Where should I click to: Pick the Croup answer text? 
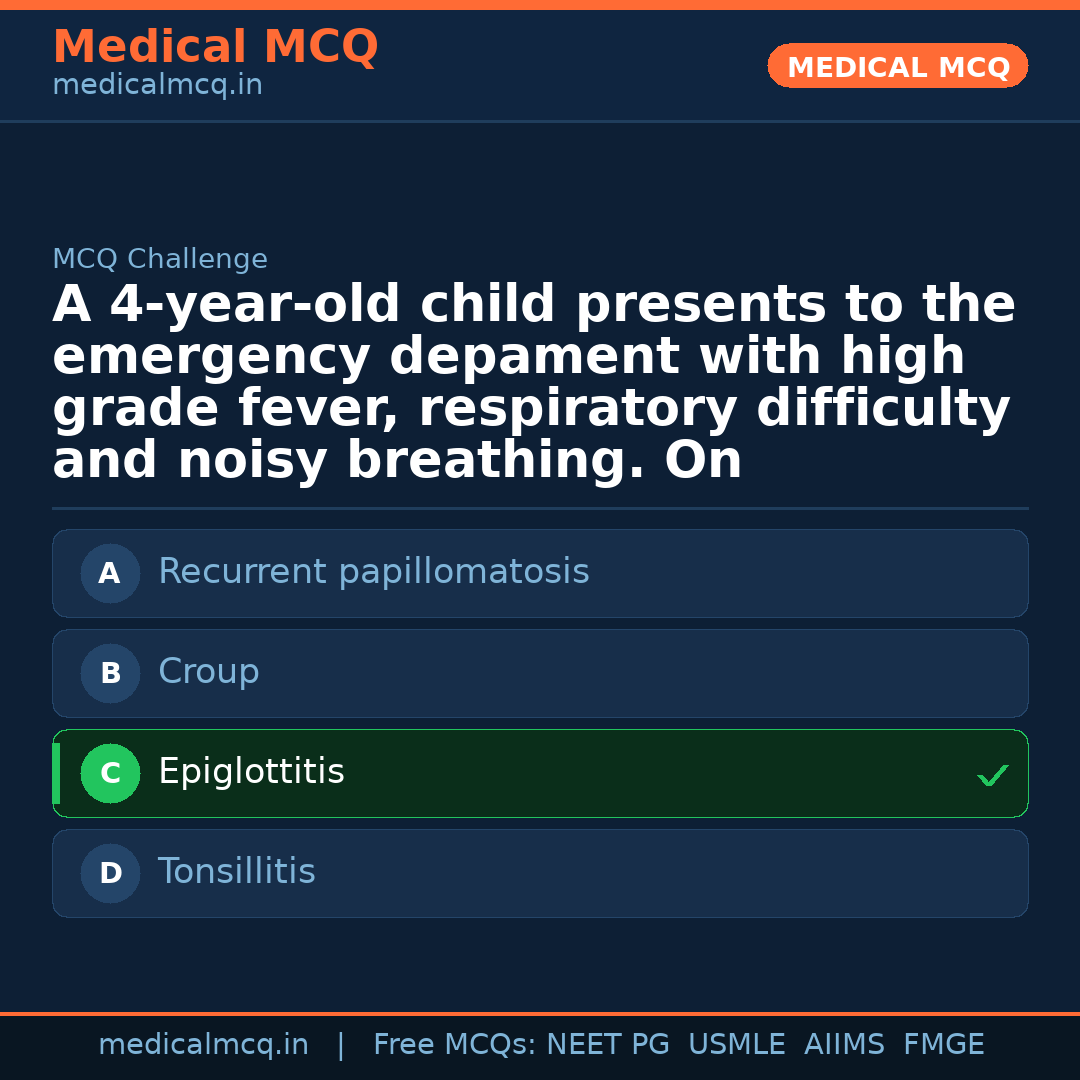(208, 672)
